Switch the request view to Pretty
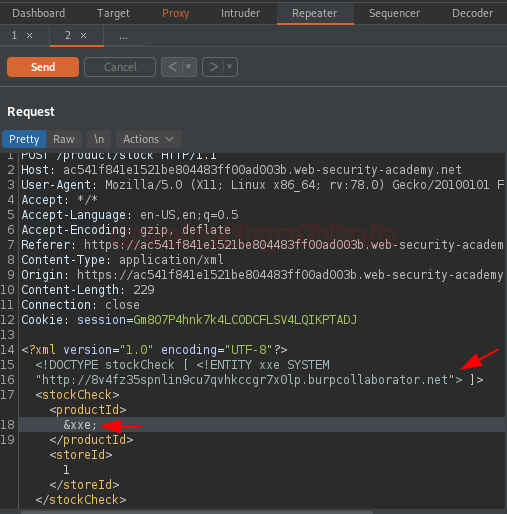Screen dimensions: 507x514 pos(24,139)
